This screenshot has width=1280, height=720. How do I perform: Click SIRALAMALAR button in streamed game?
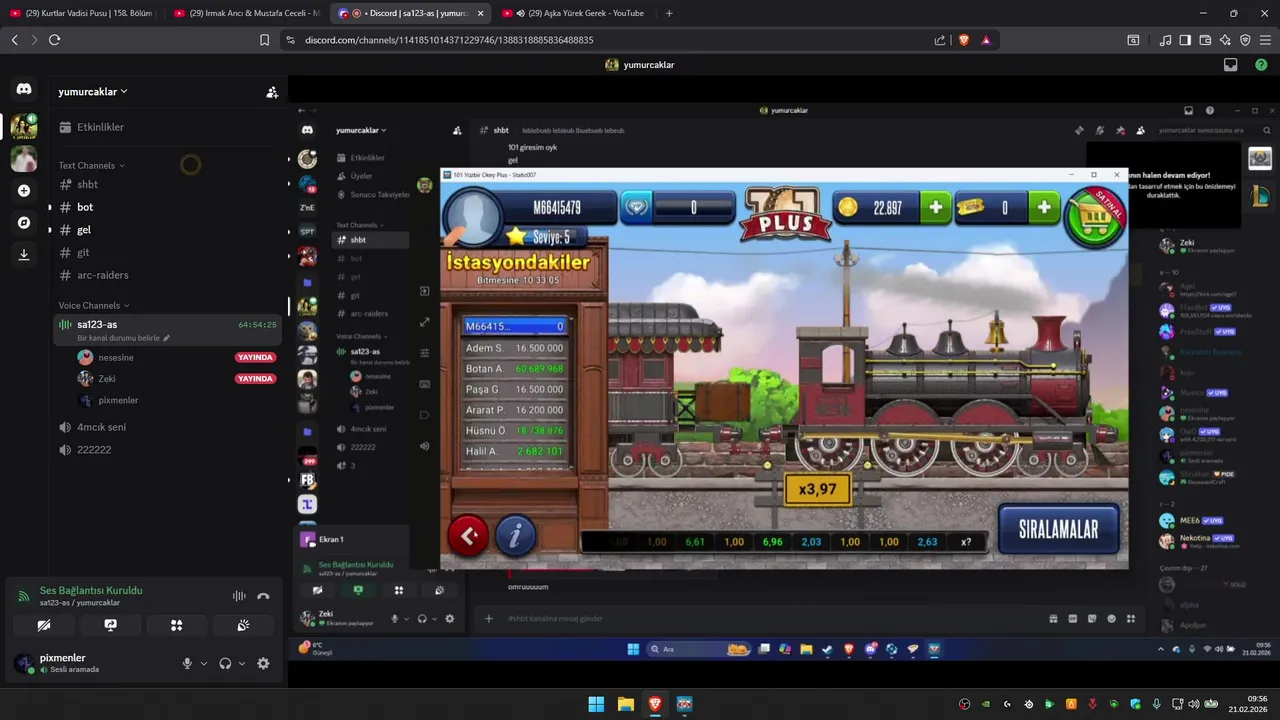(1058, 529)
